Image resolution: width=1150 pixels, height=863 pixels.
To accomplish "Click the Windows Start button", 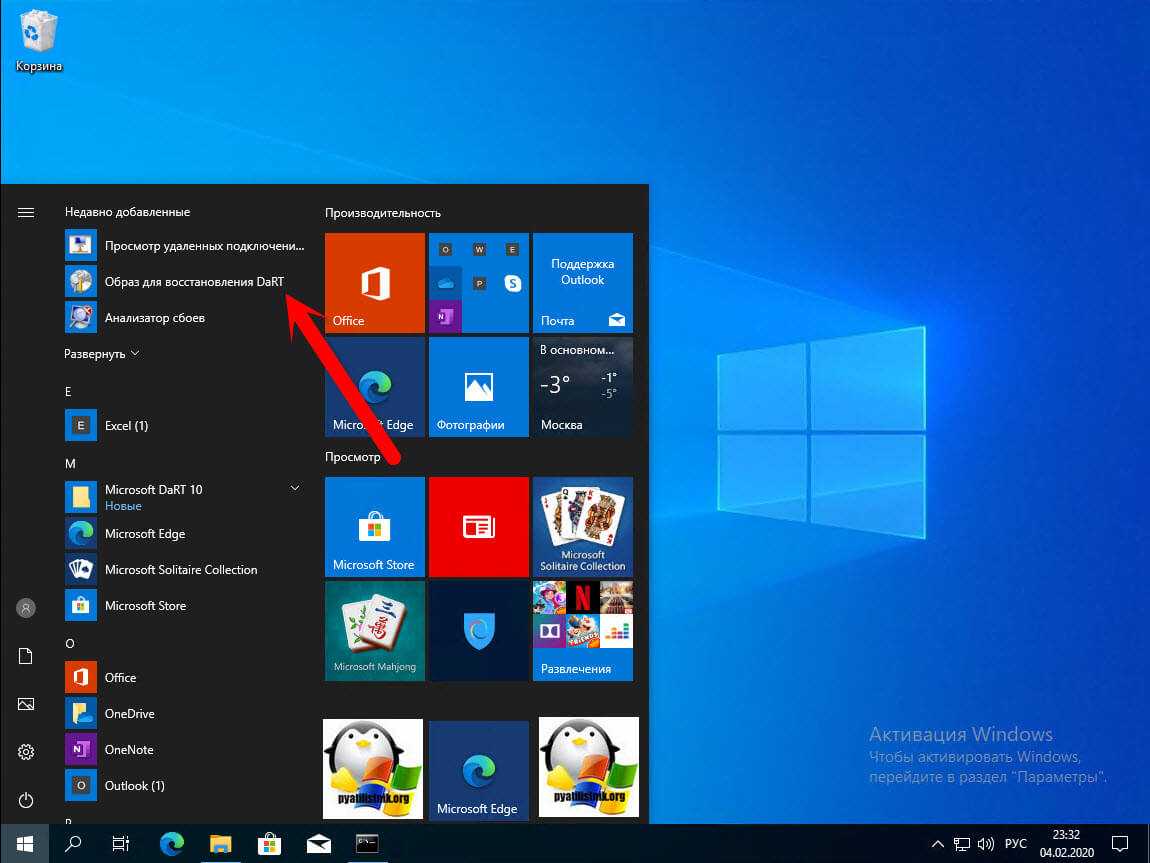I will pos(24,843).
